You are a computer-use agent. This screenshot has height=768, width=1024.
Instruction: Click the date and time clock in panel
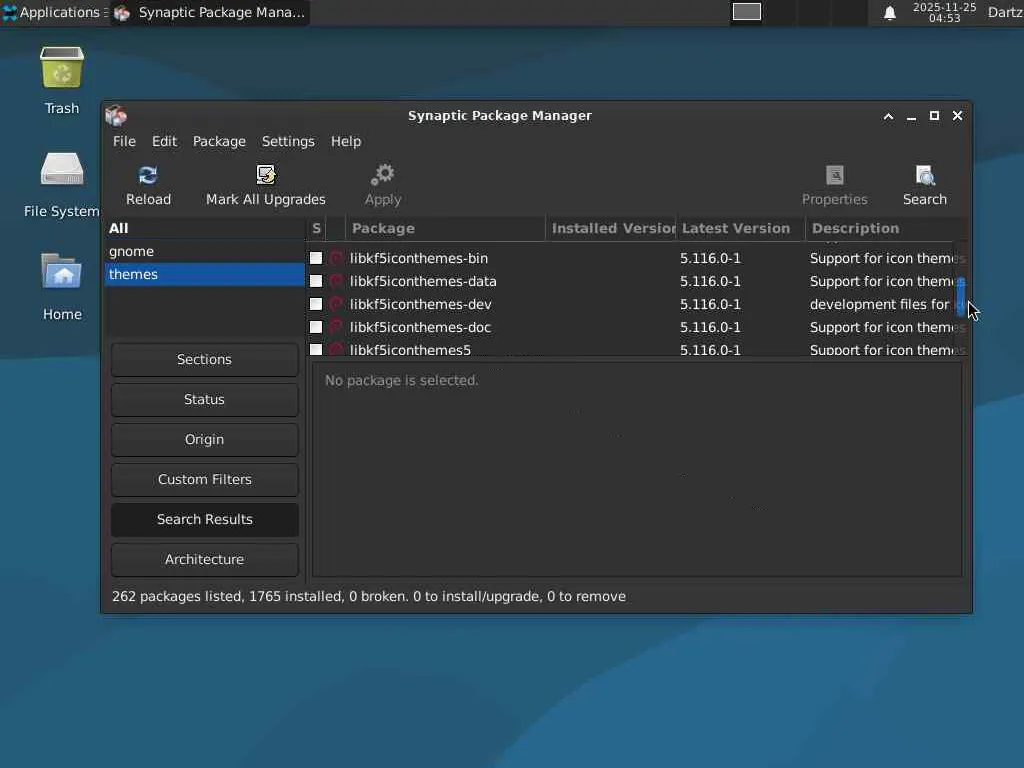pyautogui.click(x=944, y=12)
